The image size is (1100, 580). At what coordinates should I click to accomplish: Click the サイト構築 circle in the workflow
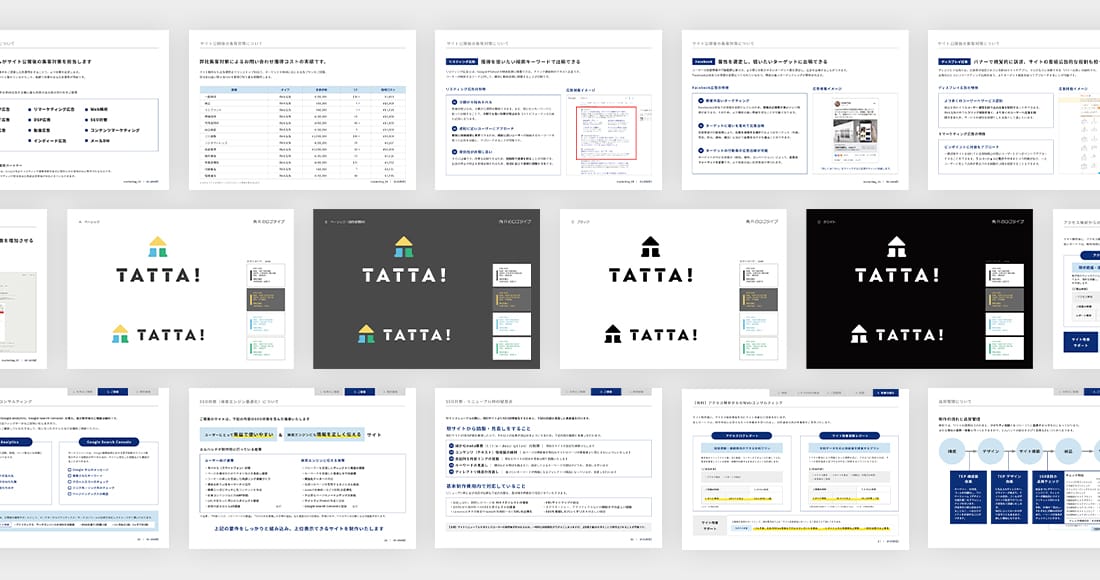(x=1029, y=452)
